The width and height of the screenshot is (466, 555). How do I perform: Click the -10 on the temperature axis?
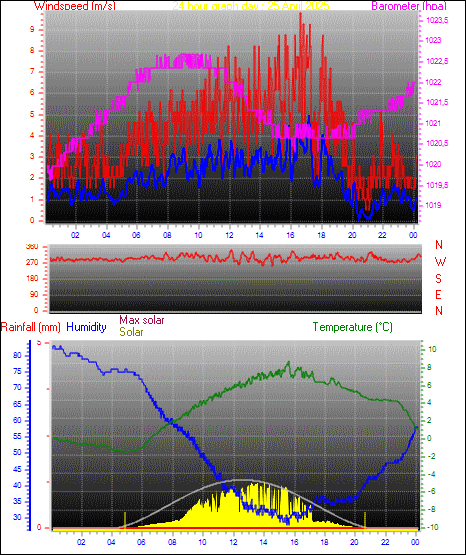(432, 527)
